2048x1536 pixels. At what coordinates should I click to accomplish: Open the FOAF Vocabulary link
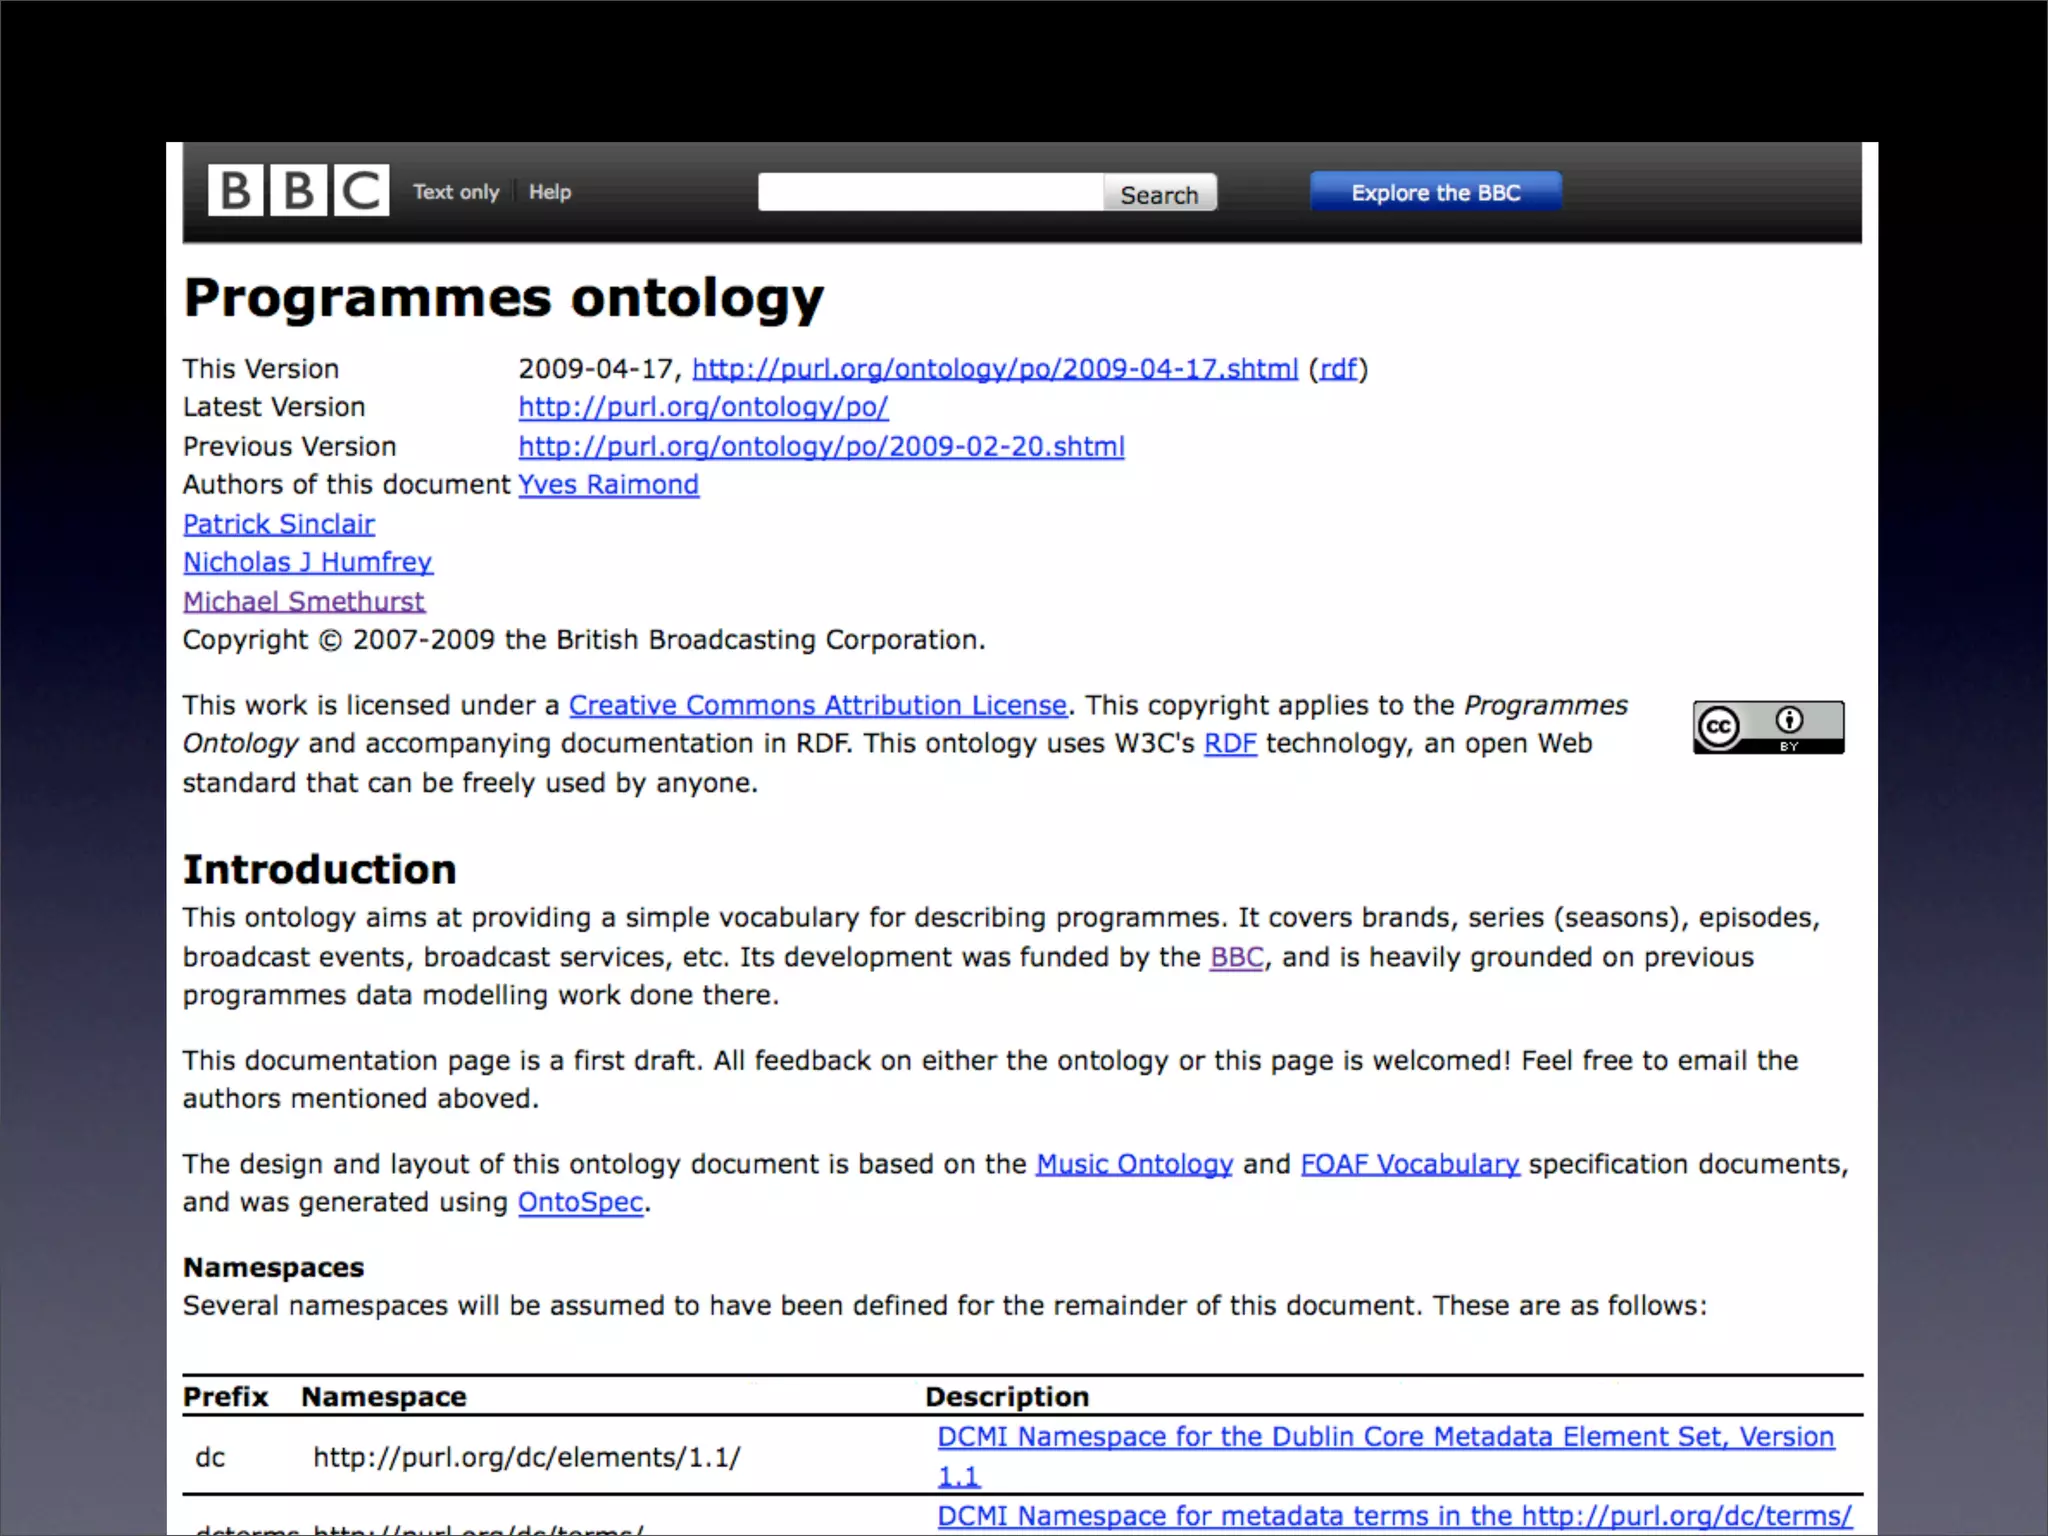pyautogui.click(x=1410, y=1164)
